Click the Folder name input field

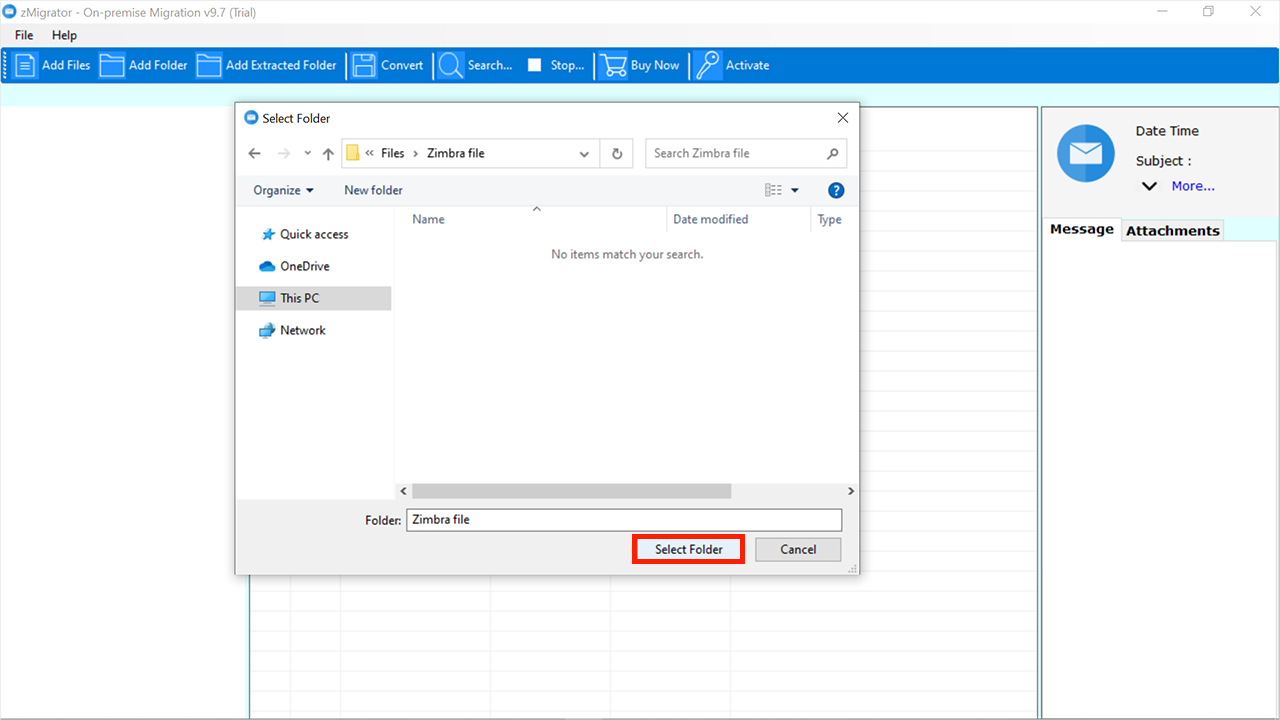click(x=624, y=520)
